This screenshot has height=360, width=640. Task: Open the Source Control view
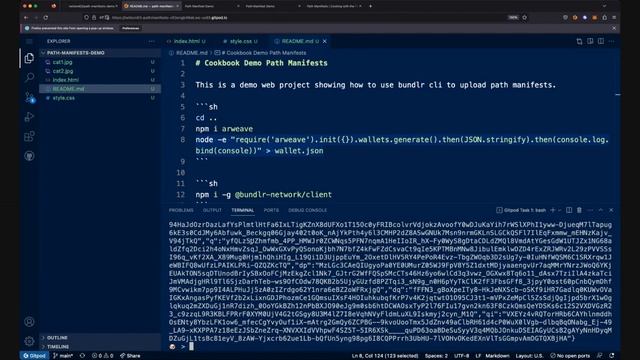click(29, 97)
